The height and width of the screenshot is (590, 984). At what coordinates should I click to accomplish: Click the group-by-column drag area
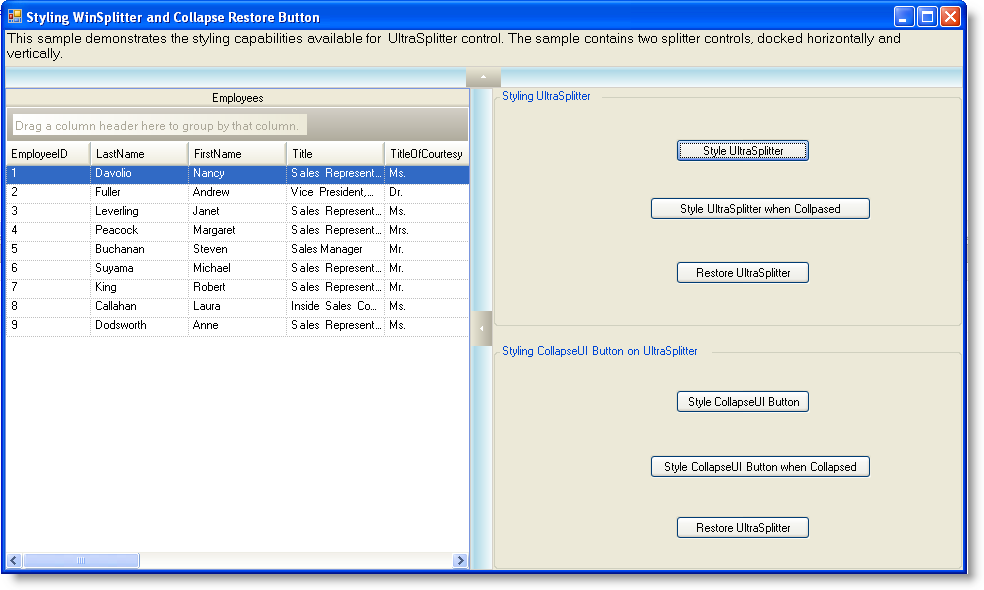pos(160,124)
